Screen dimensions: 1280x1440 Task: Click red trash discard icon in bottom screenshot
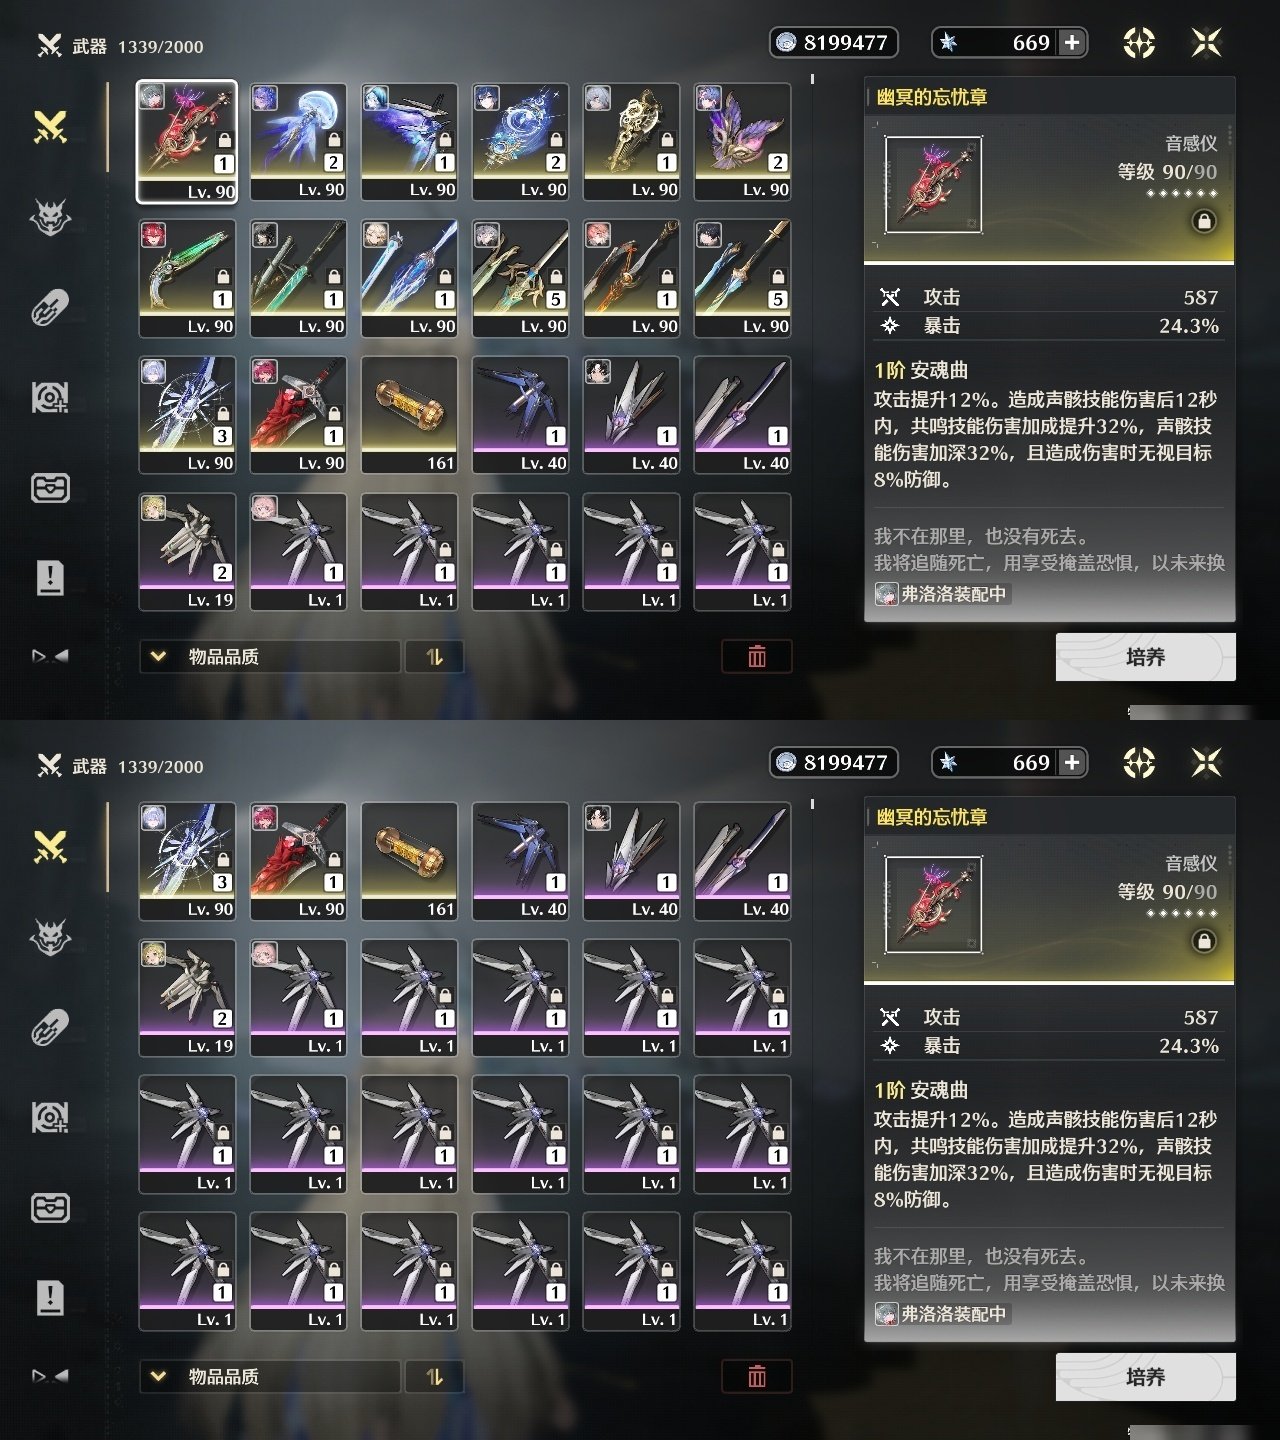(x=757, y=1376)
